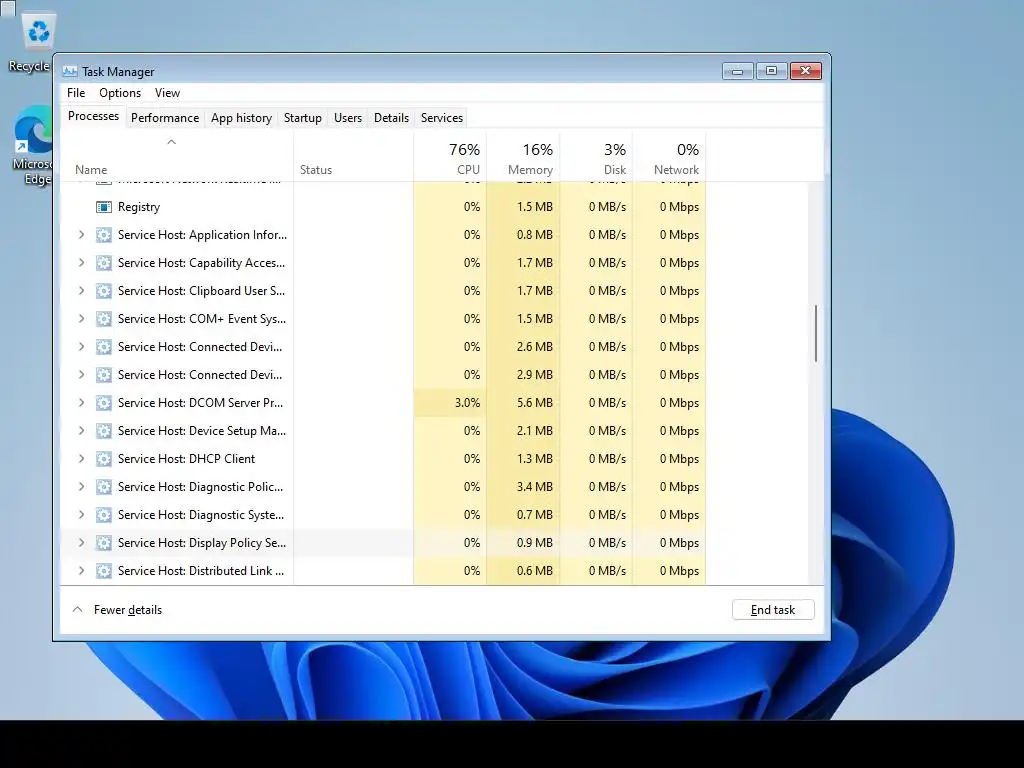The image size is (1024, 768).
Task: Click the End task button
Action: (x=773, y=610)
